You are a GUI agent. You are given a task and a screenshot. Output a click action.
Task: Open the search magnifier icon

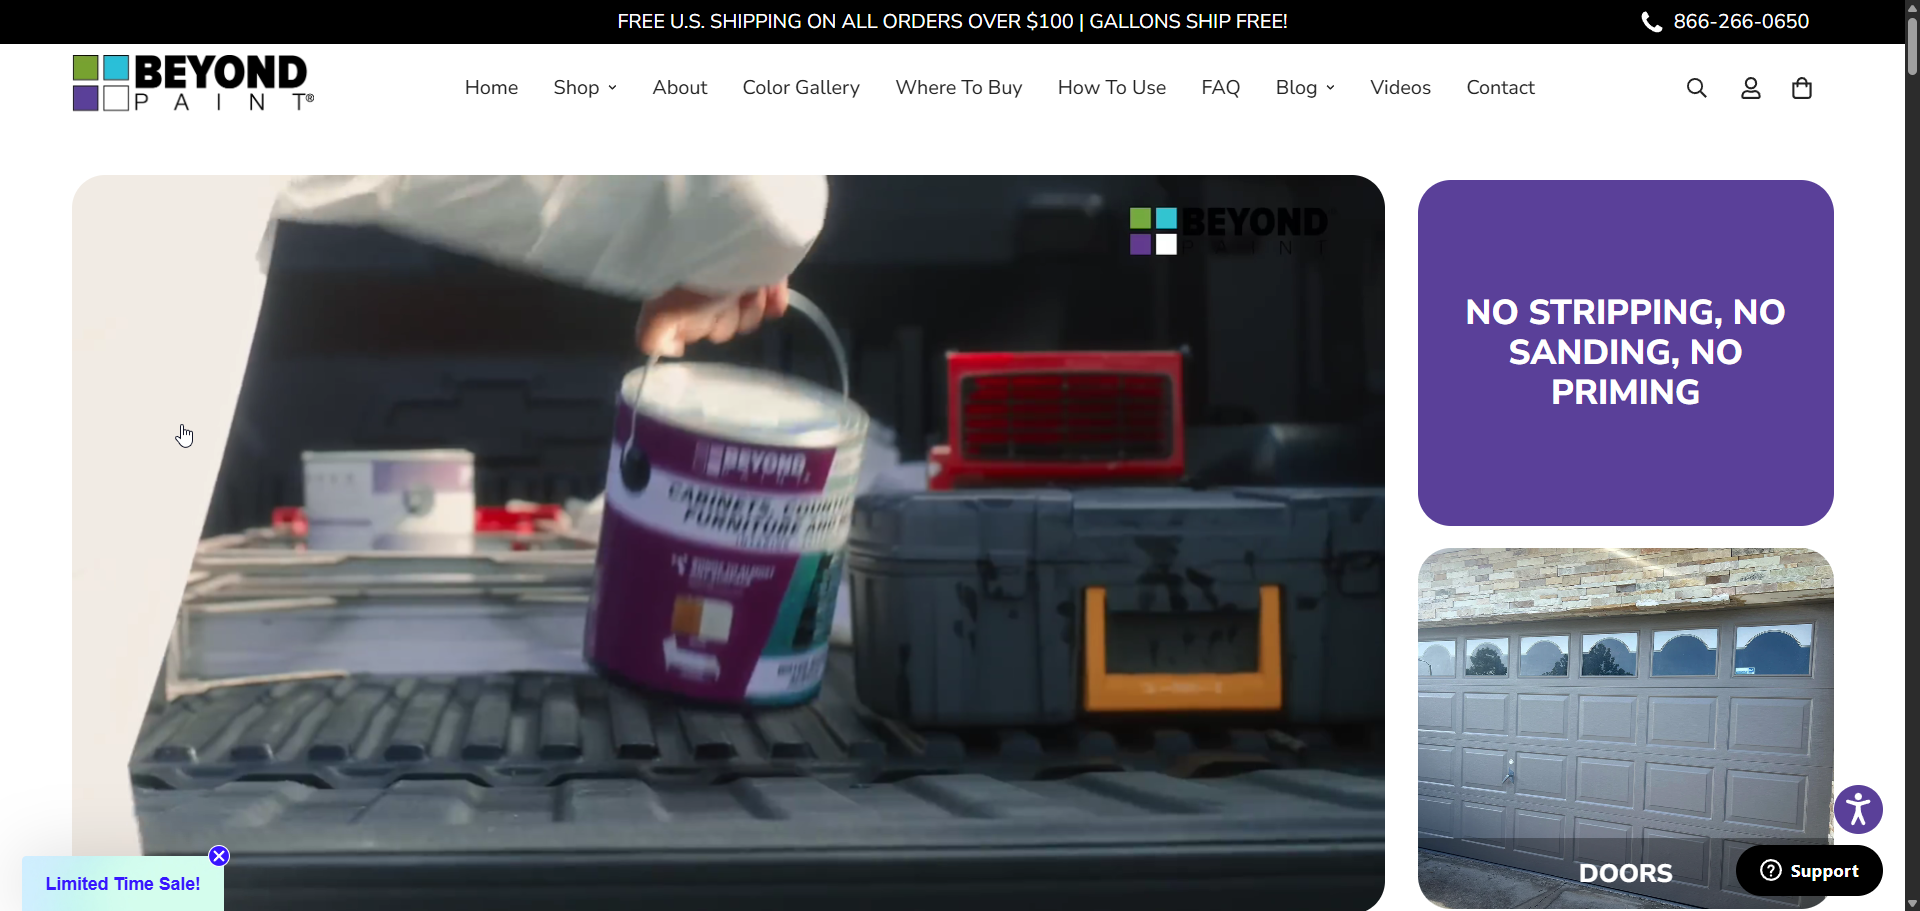[x=1696, y=88]
